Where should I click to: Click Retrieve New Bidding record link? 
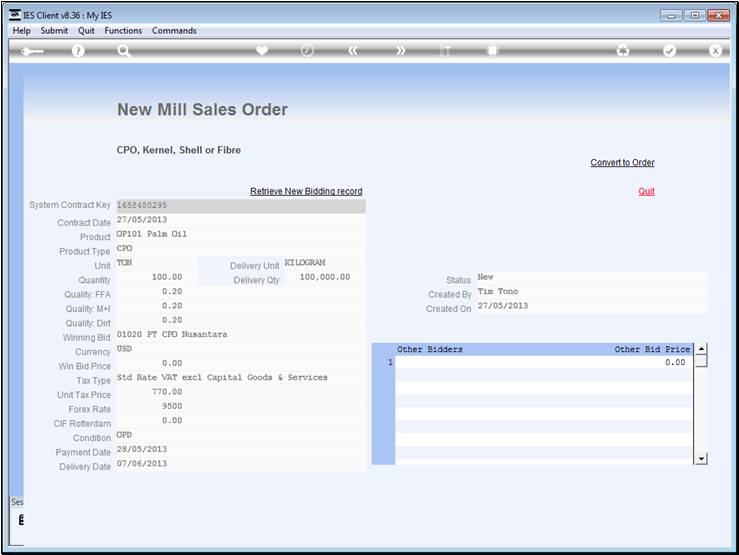(306, 191)
